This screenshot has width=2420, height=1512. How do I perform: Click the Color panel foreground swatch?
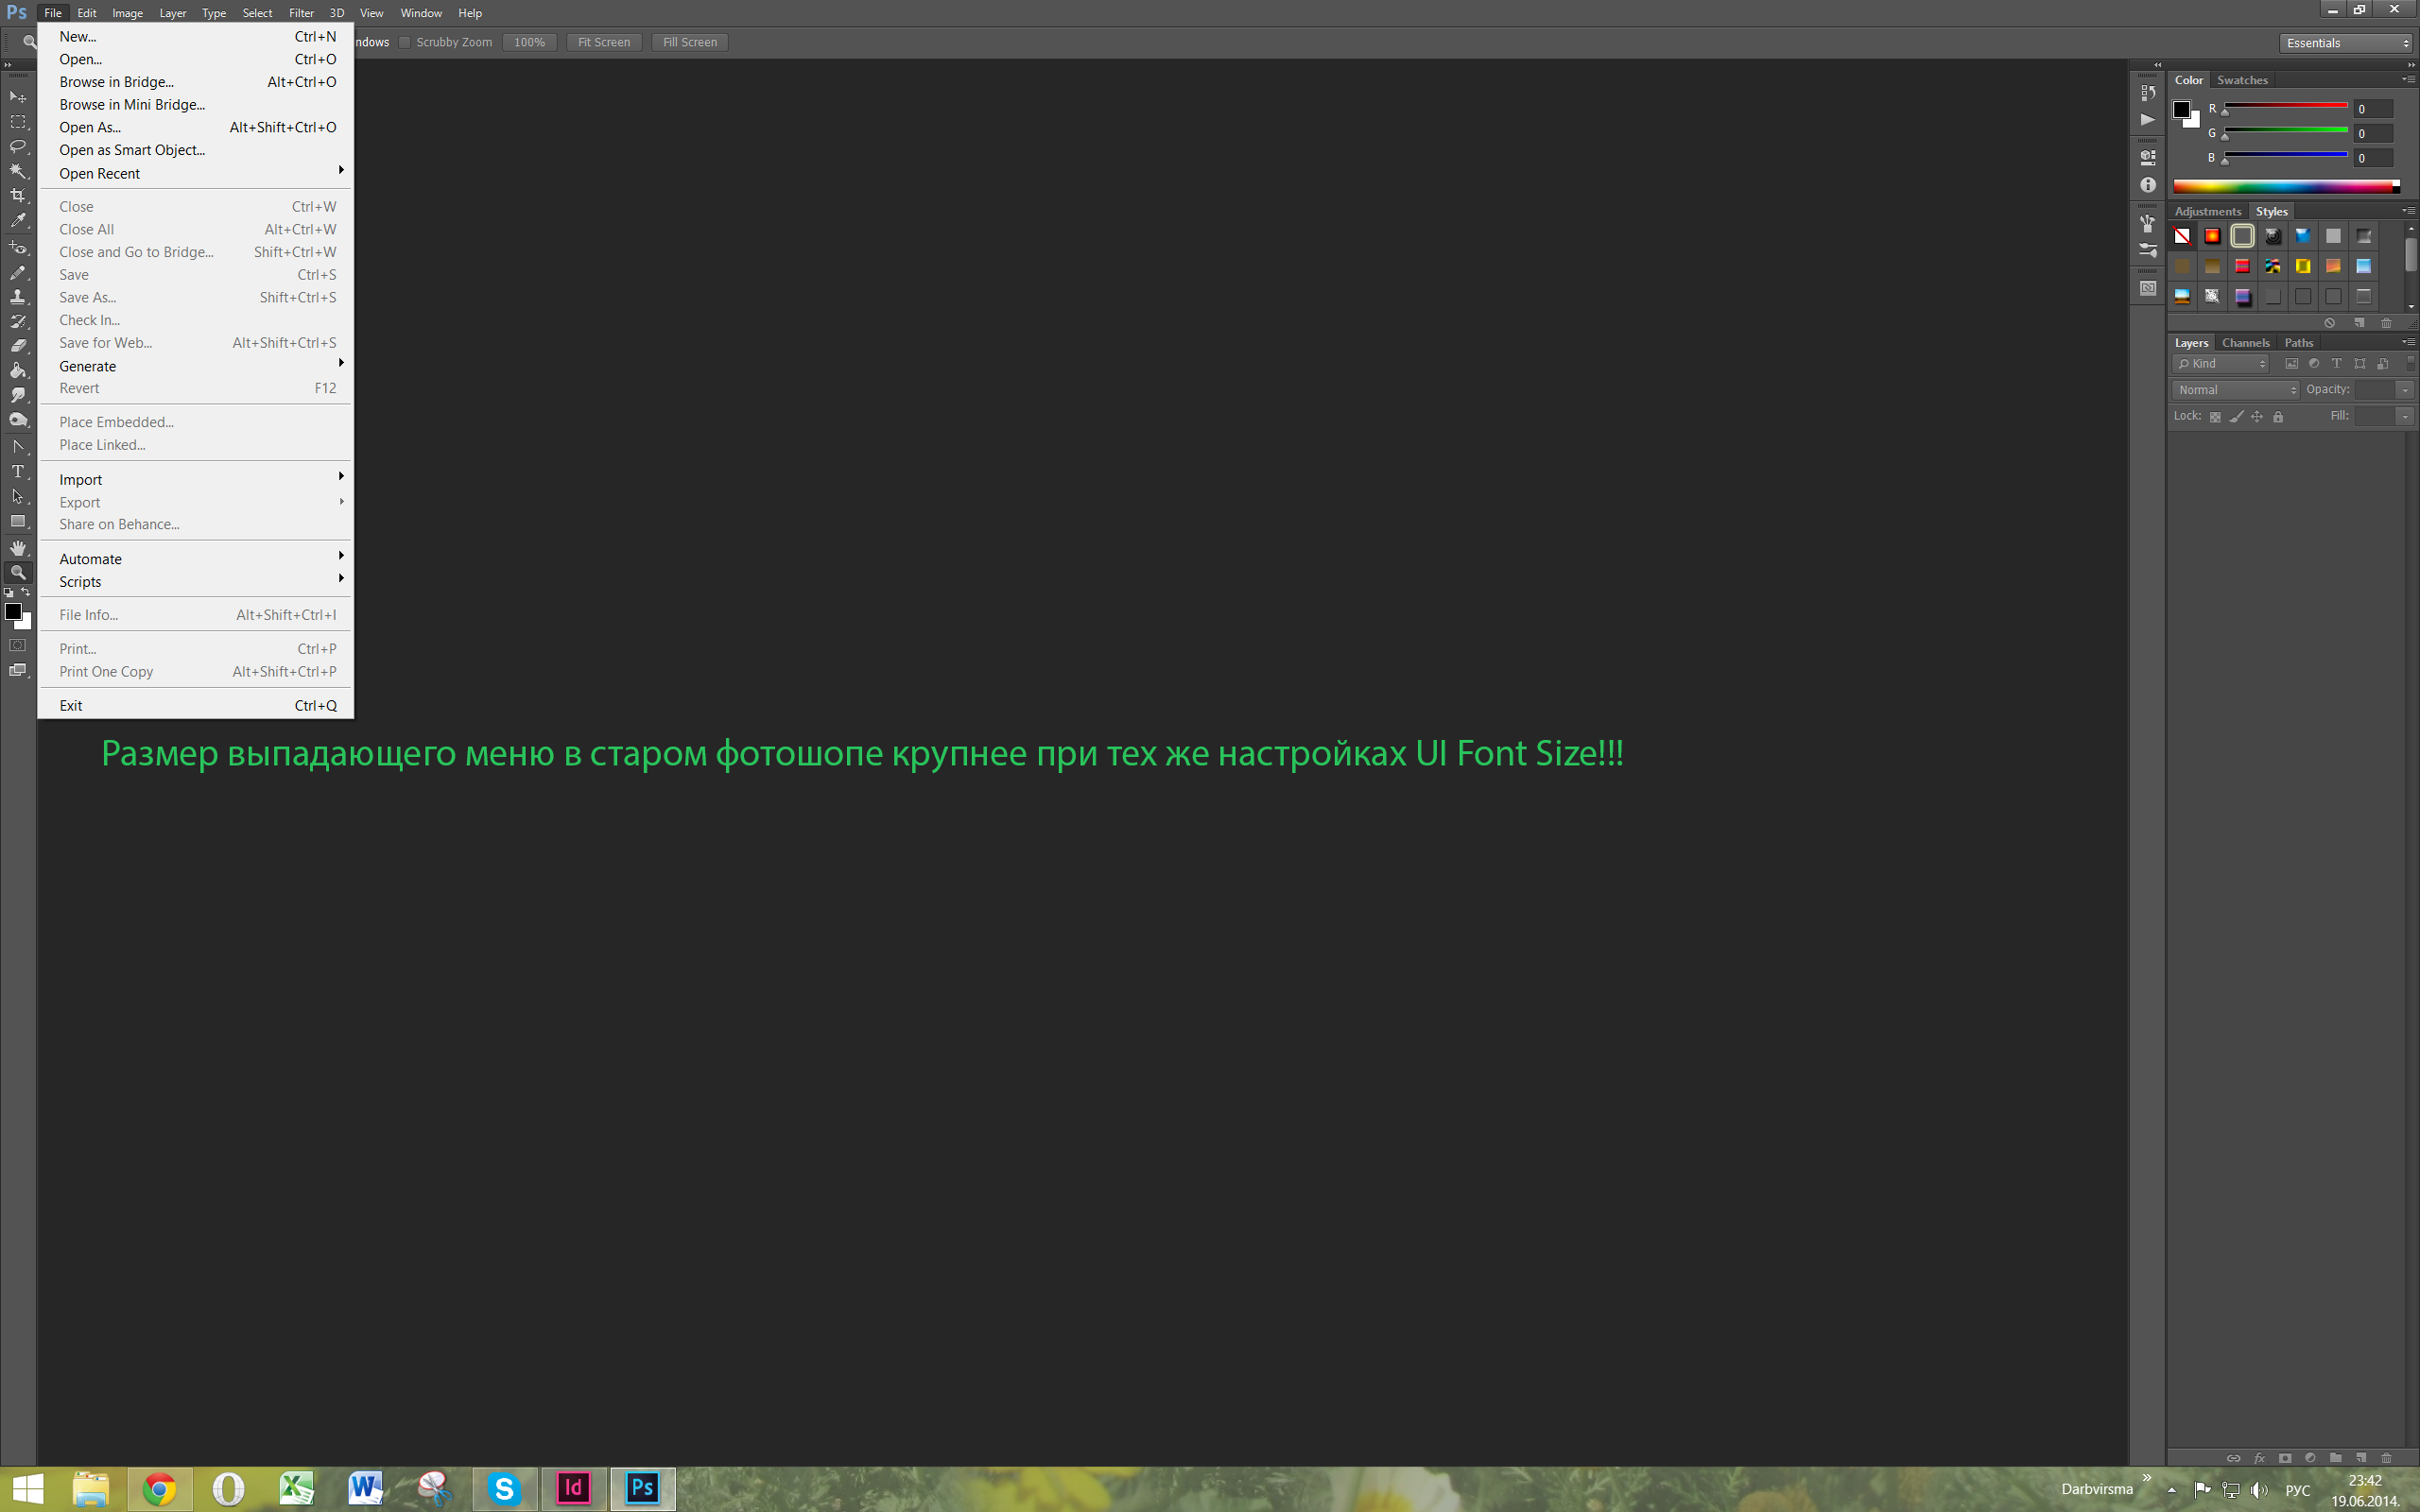click(2181, 109)
